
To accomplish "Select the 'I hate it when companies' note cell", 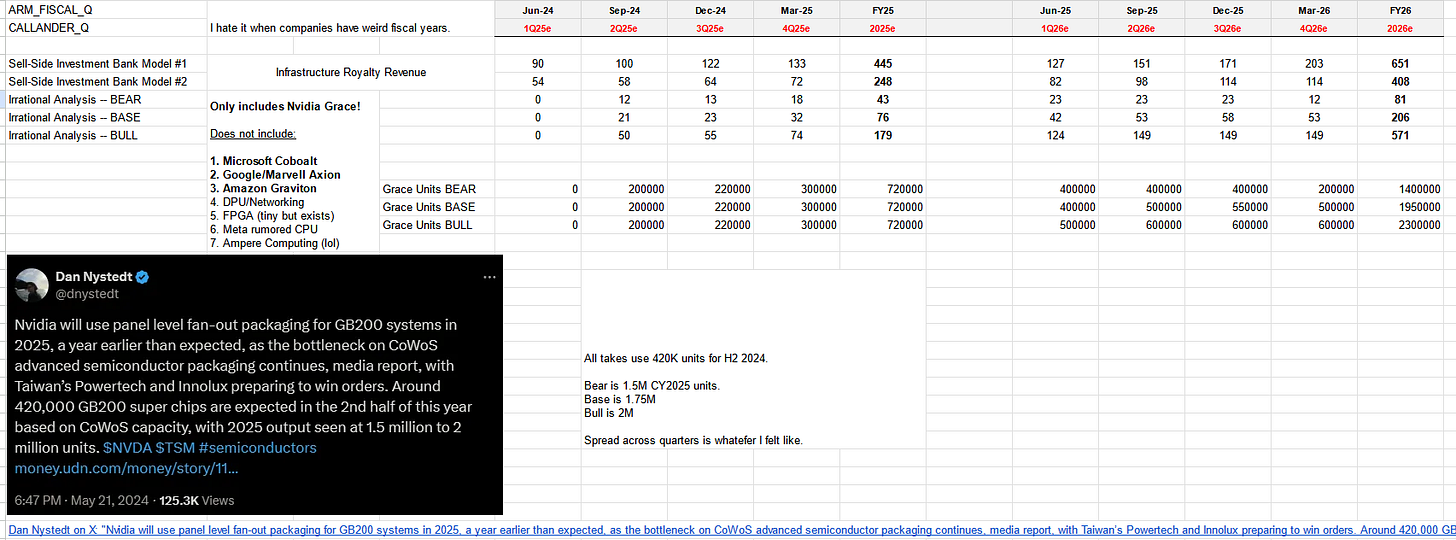I will (330, 27).
